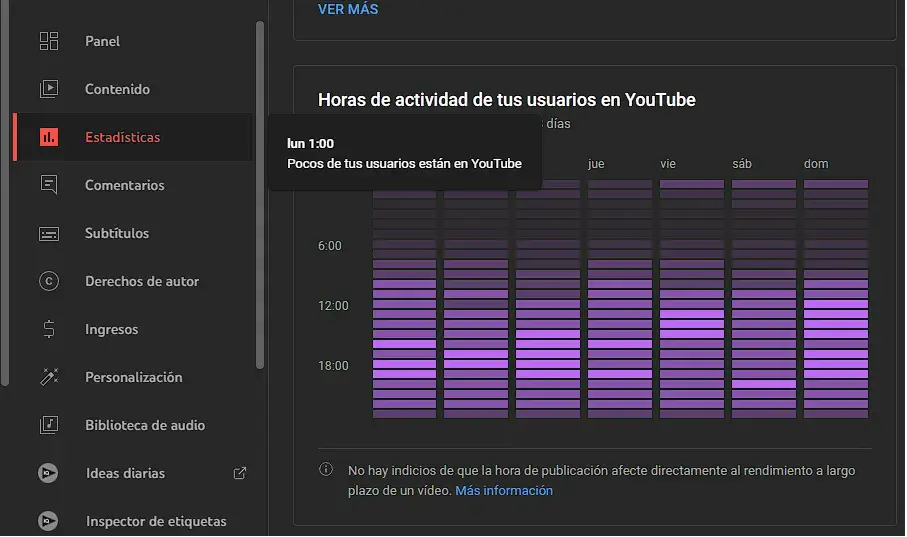Go to Personalización settings

133,377
